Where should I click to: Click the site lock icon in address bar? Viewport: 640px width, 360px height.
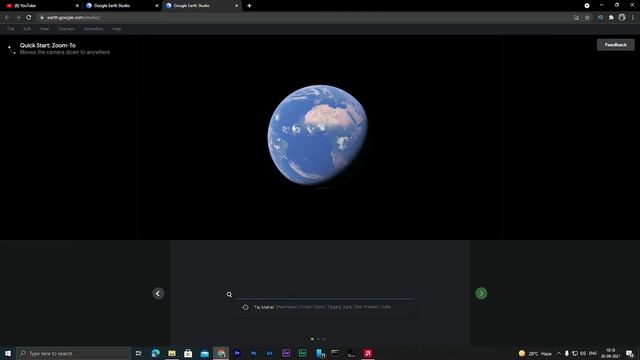[x=42, y=18]
